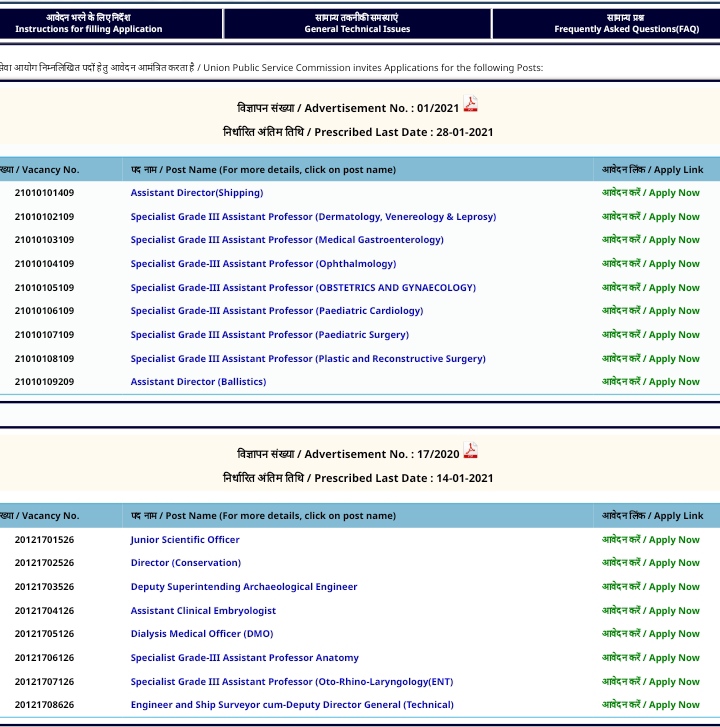Open Ophthalmology Assistant Professor post link
720x727 pixels.
(263, 264)
